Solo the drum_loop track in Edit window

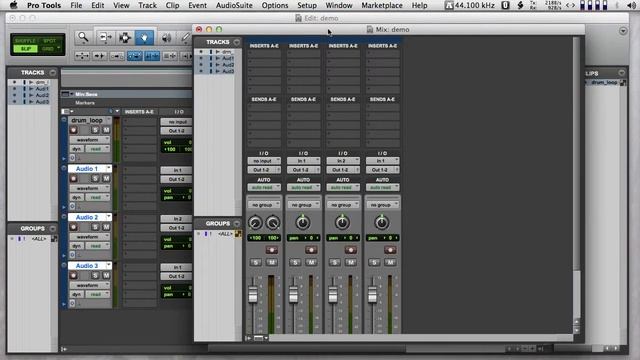[95, 130]
